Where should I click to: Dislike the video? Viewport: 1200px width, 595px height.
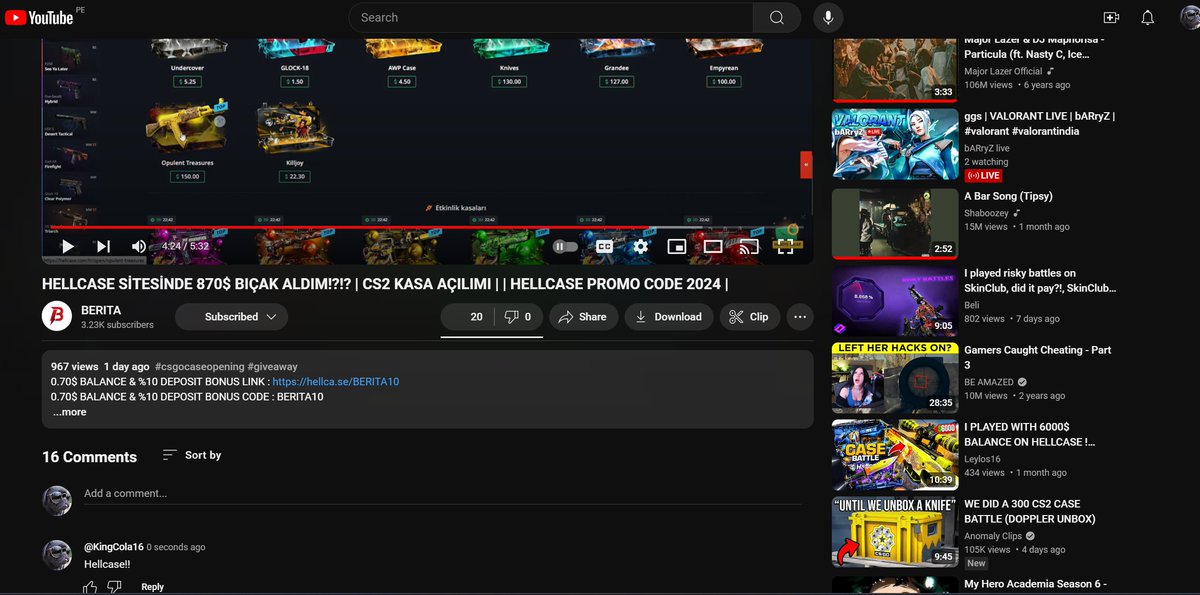(x=518, y=317)
